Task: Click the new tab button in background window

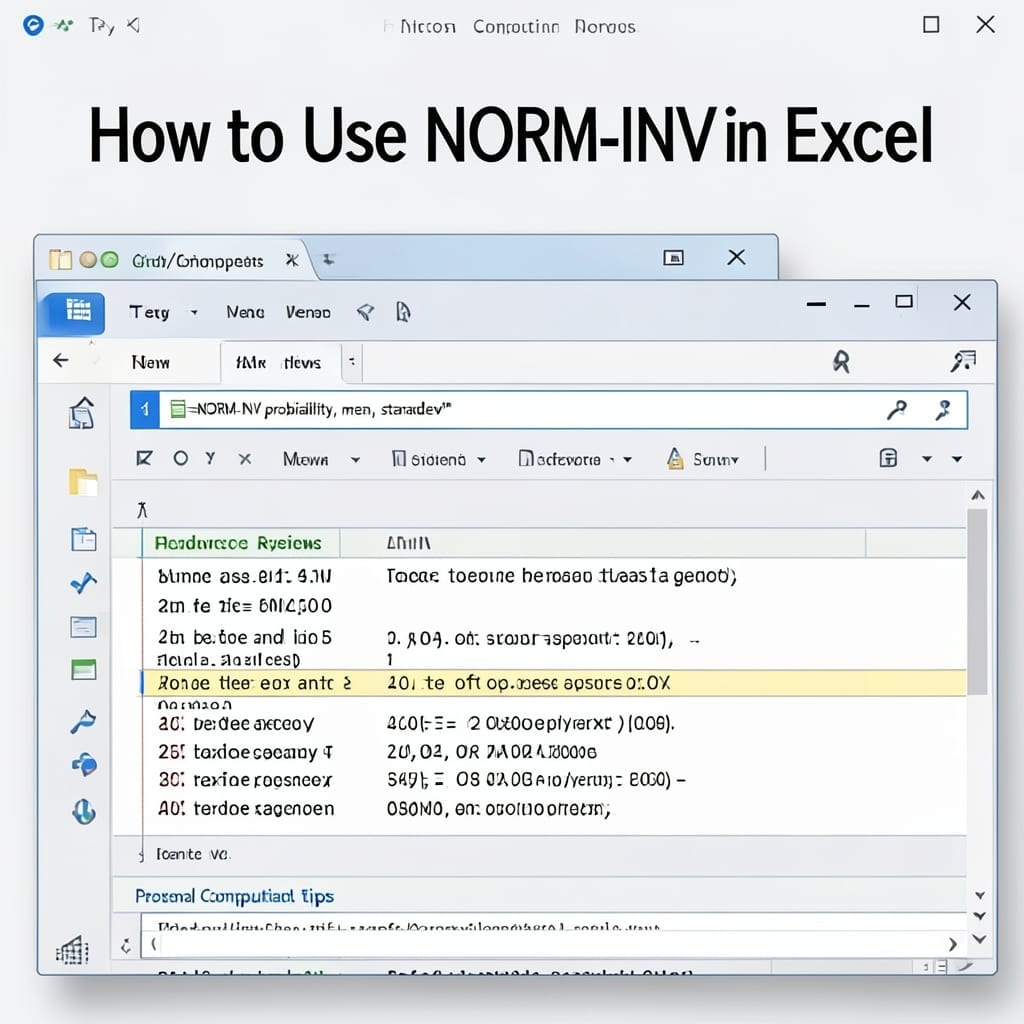Action: [x=328, y=260]
